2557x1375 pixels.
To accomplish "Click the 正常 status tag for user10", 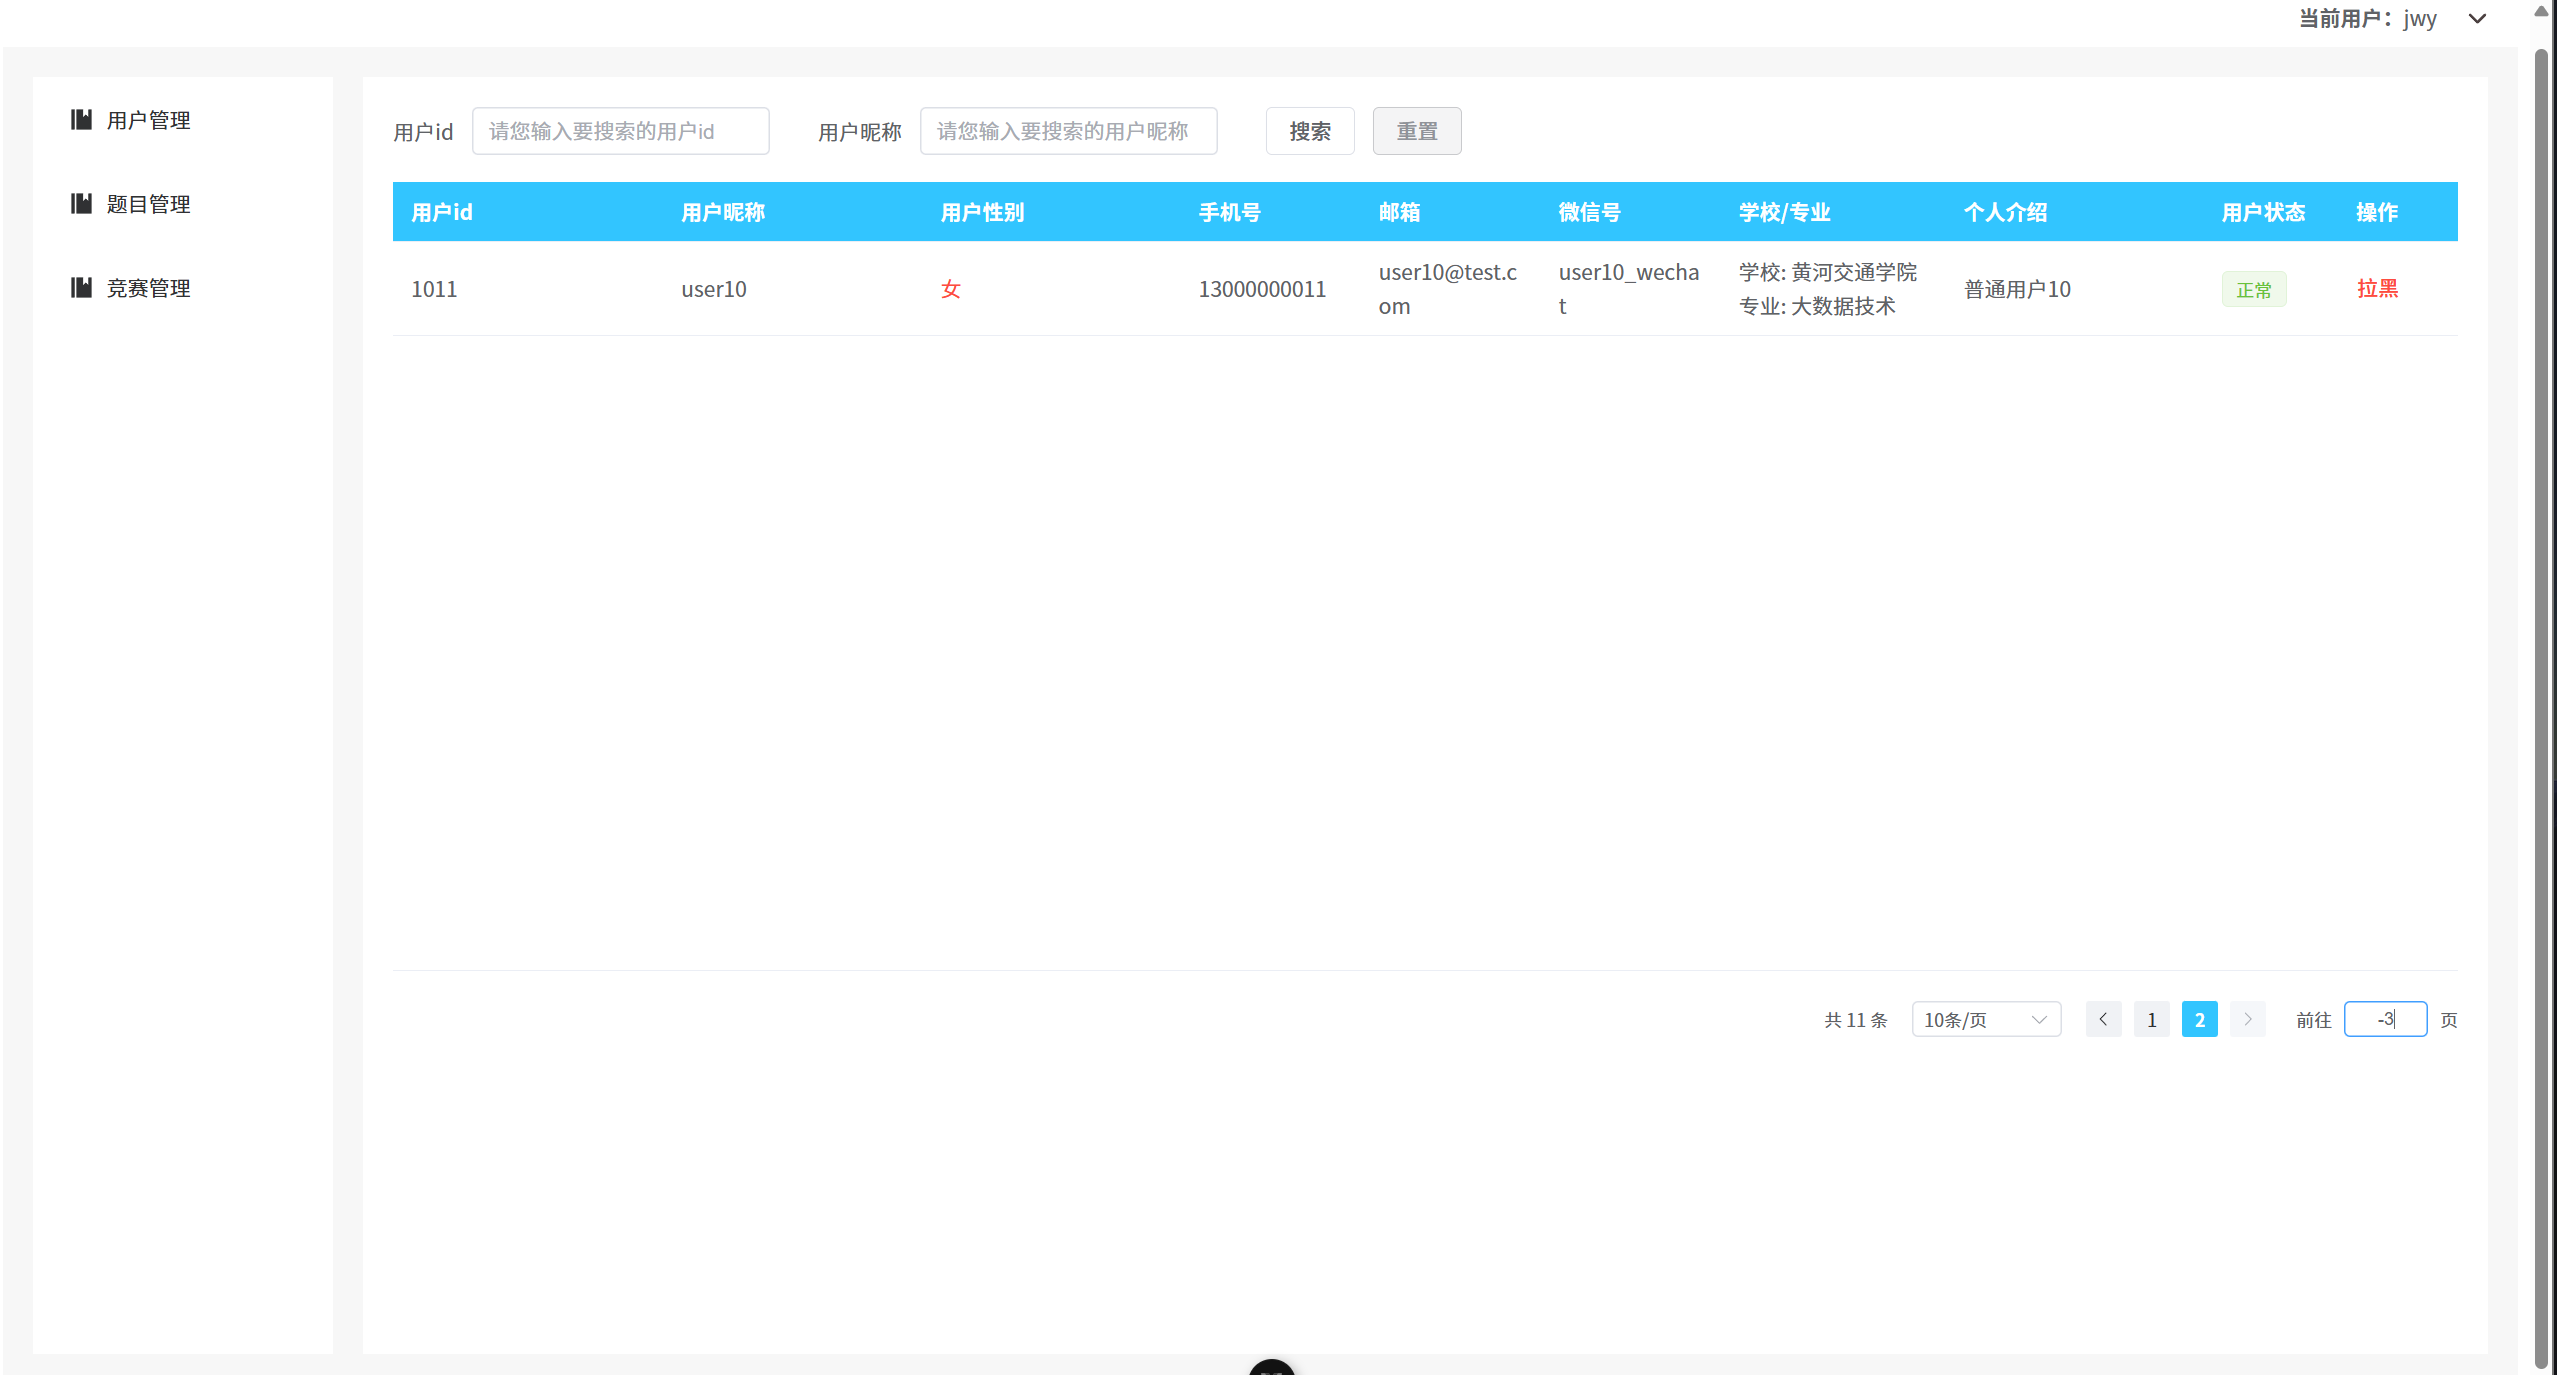I will pos(2253,289).
